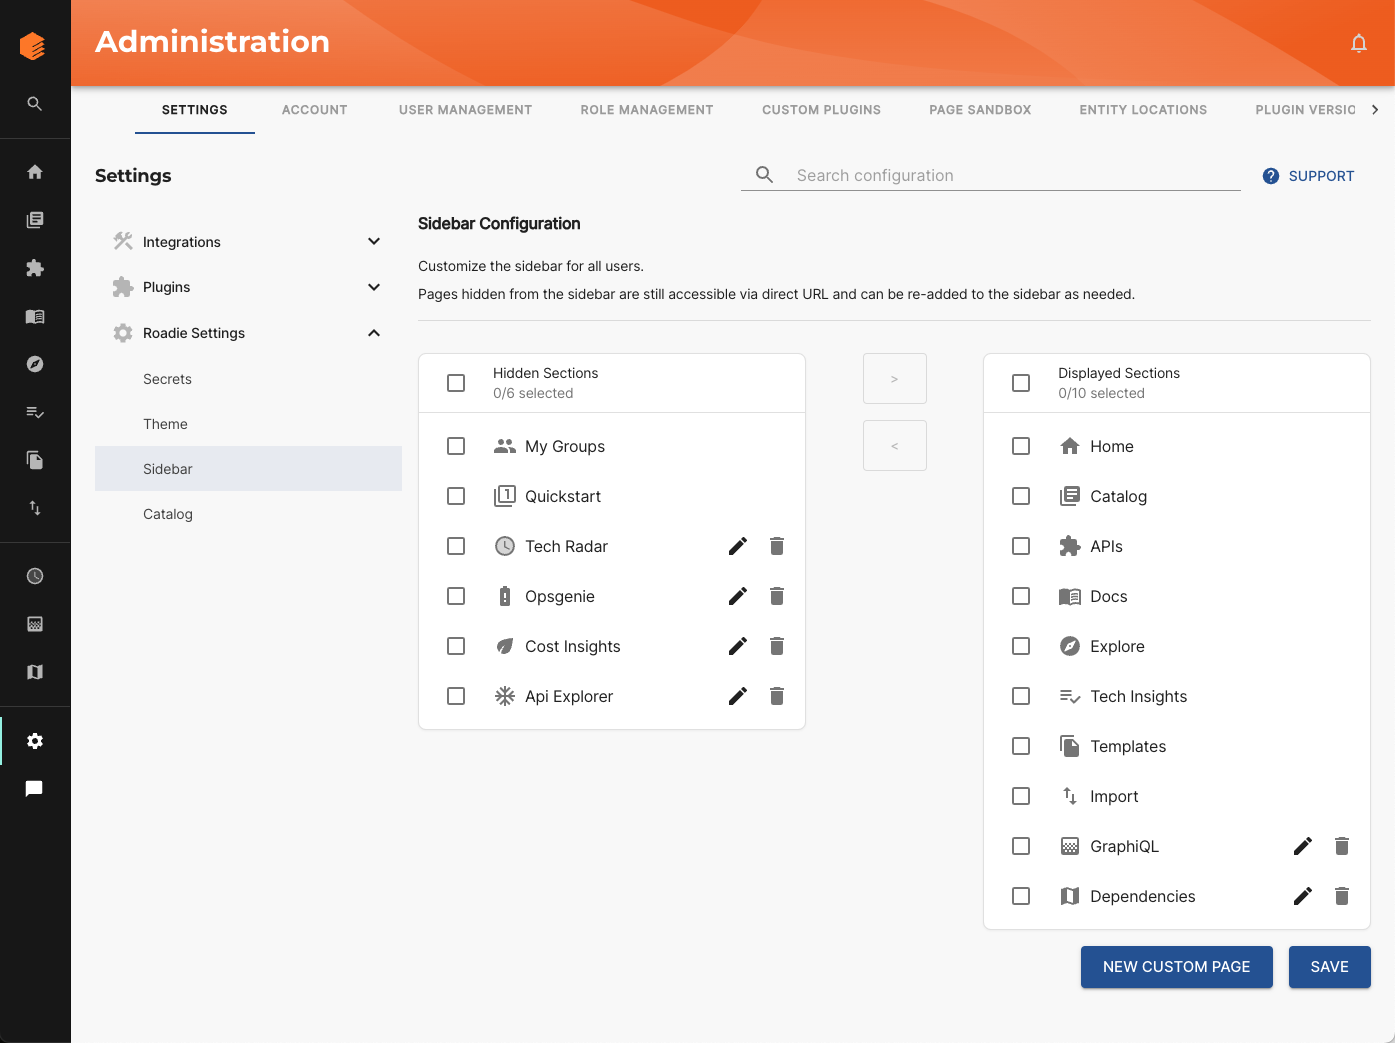Edit the Cost Insights section

(x=738, y=646)
